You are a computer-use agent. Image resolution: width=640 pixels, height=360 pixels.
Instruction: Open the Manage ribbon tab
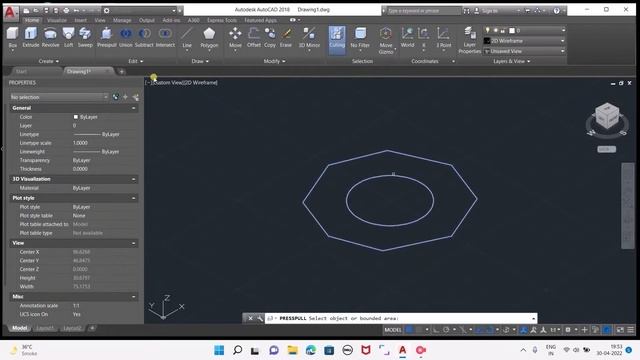pyautogui.click(x=122, y=20)
